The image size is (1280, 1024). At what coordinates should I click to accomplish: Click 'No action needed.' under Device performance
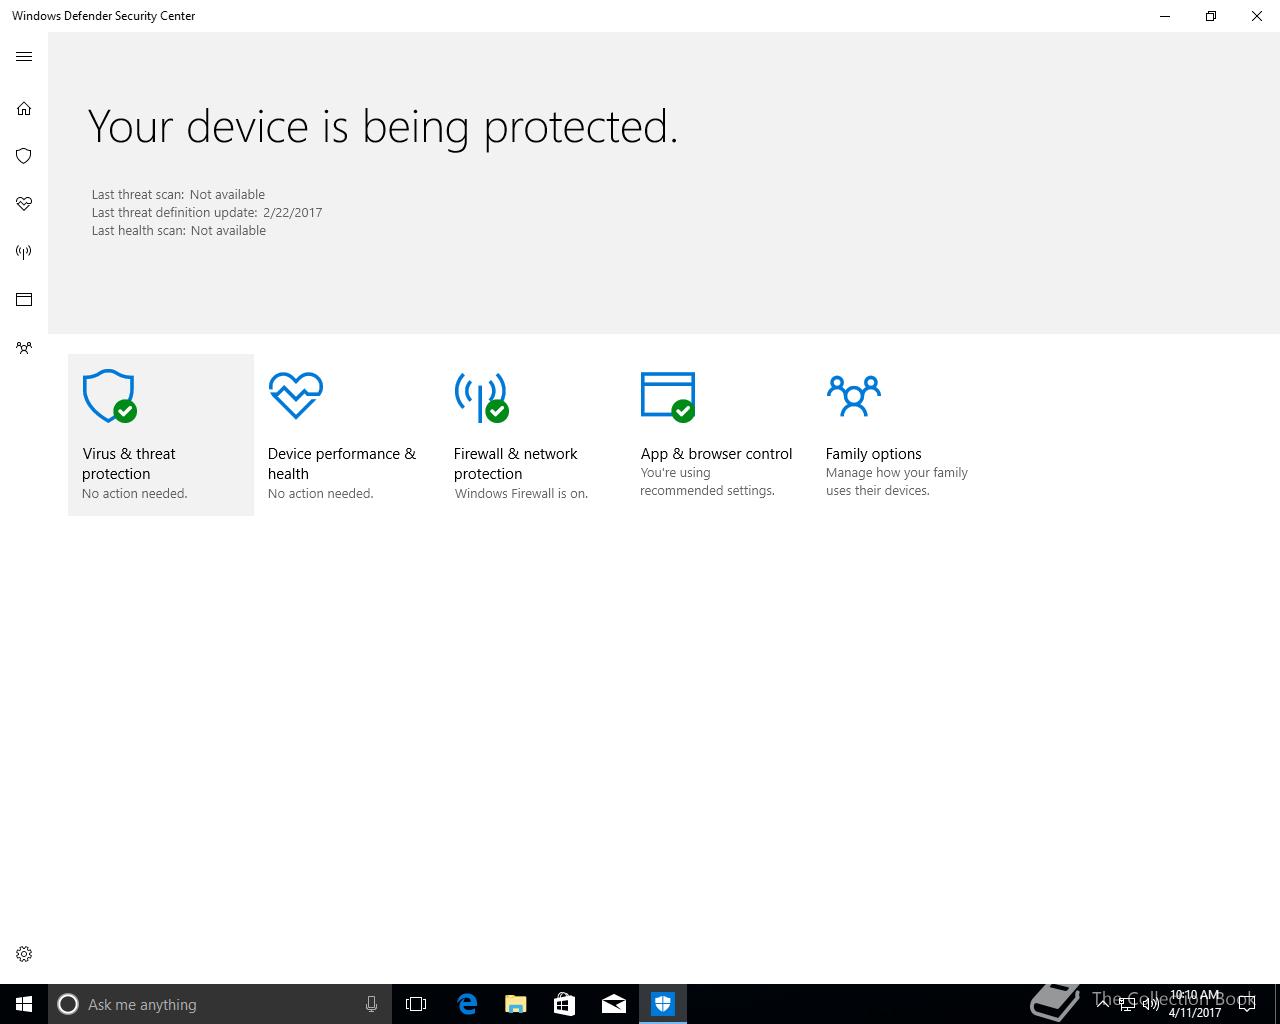coord(320,494)
